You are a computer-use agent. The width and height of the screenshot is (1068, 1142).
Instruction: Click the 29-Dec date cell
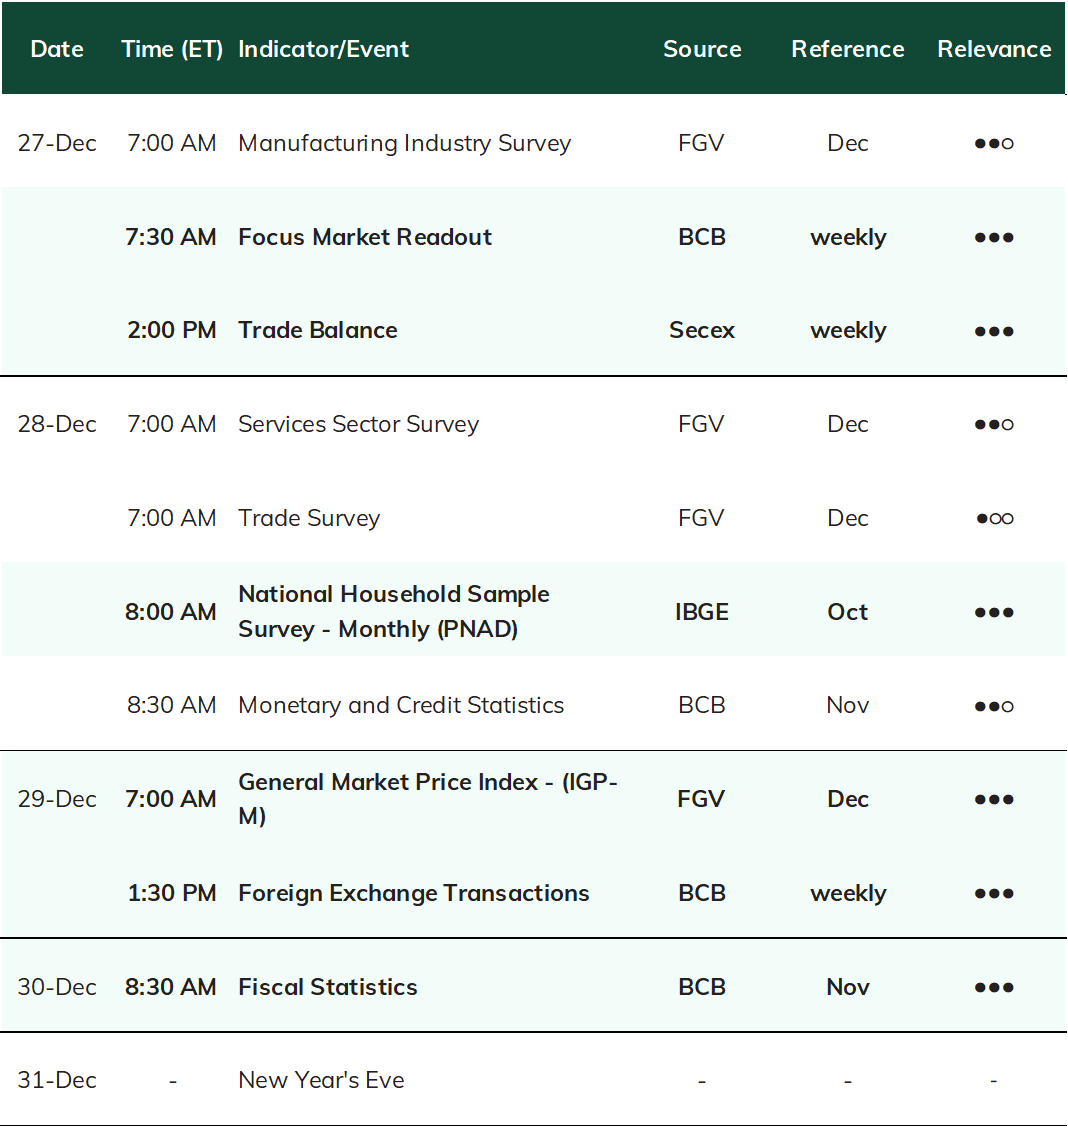tap(57, 799)
